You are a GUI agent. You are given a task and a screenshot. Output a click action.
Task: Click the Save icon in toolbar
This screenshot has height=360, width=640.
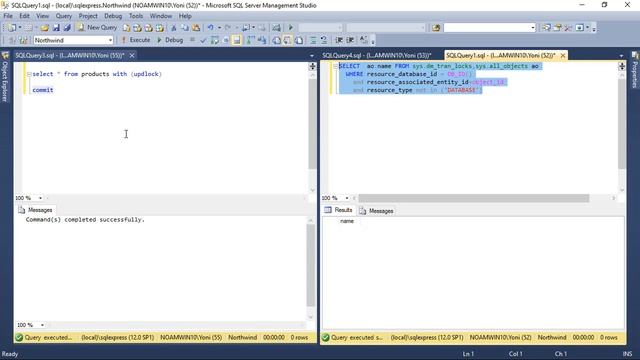point(56,28)
